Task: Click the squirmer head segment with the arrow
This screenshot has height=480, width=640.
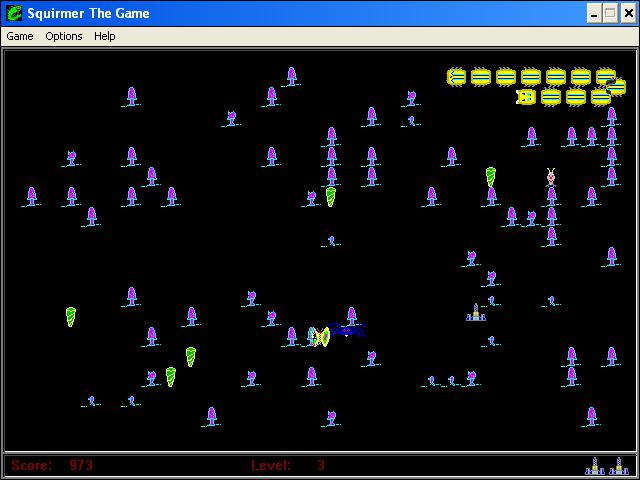Action: click(x=456, y=77)
